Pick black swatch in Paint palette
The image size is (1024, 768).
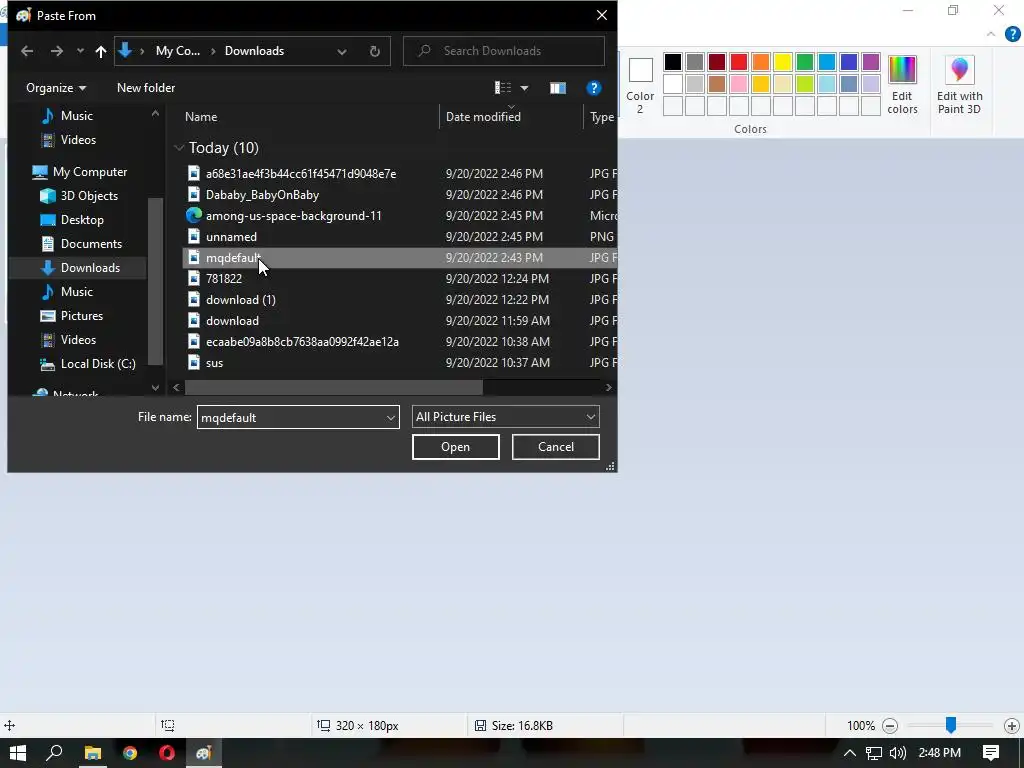click(x=673, y=62)
